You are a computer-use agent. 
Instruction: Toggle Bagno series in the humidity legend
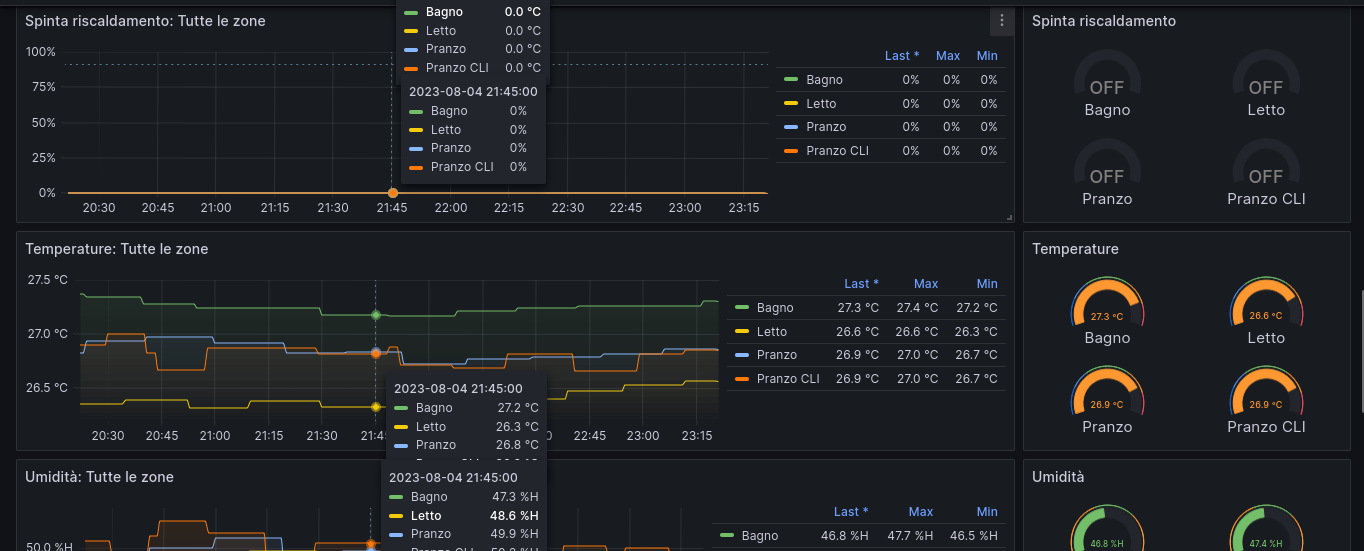pos(760,536)
